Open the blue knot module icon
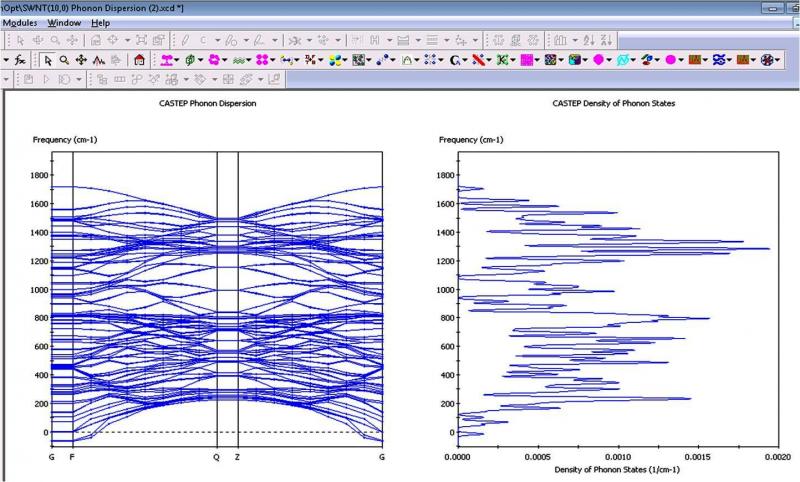The width and height of the screenshot is (800, 482). coord(719,60)
